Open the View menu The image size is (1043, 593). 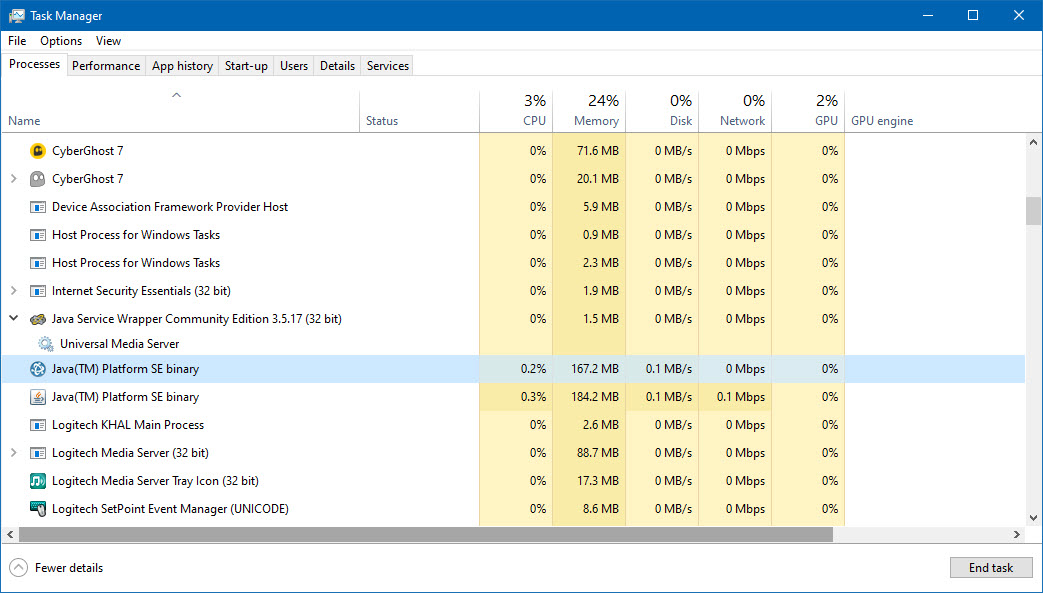(x=108, y=41)
